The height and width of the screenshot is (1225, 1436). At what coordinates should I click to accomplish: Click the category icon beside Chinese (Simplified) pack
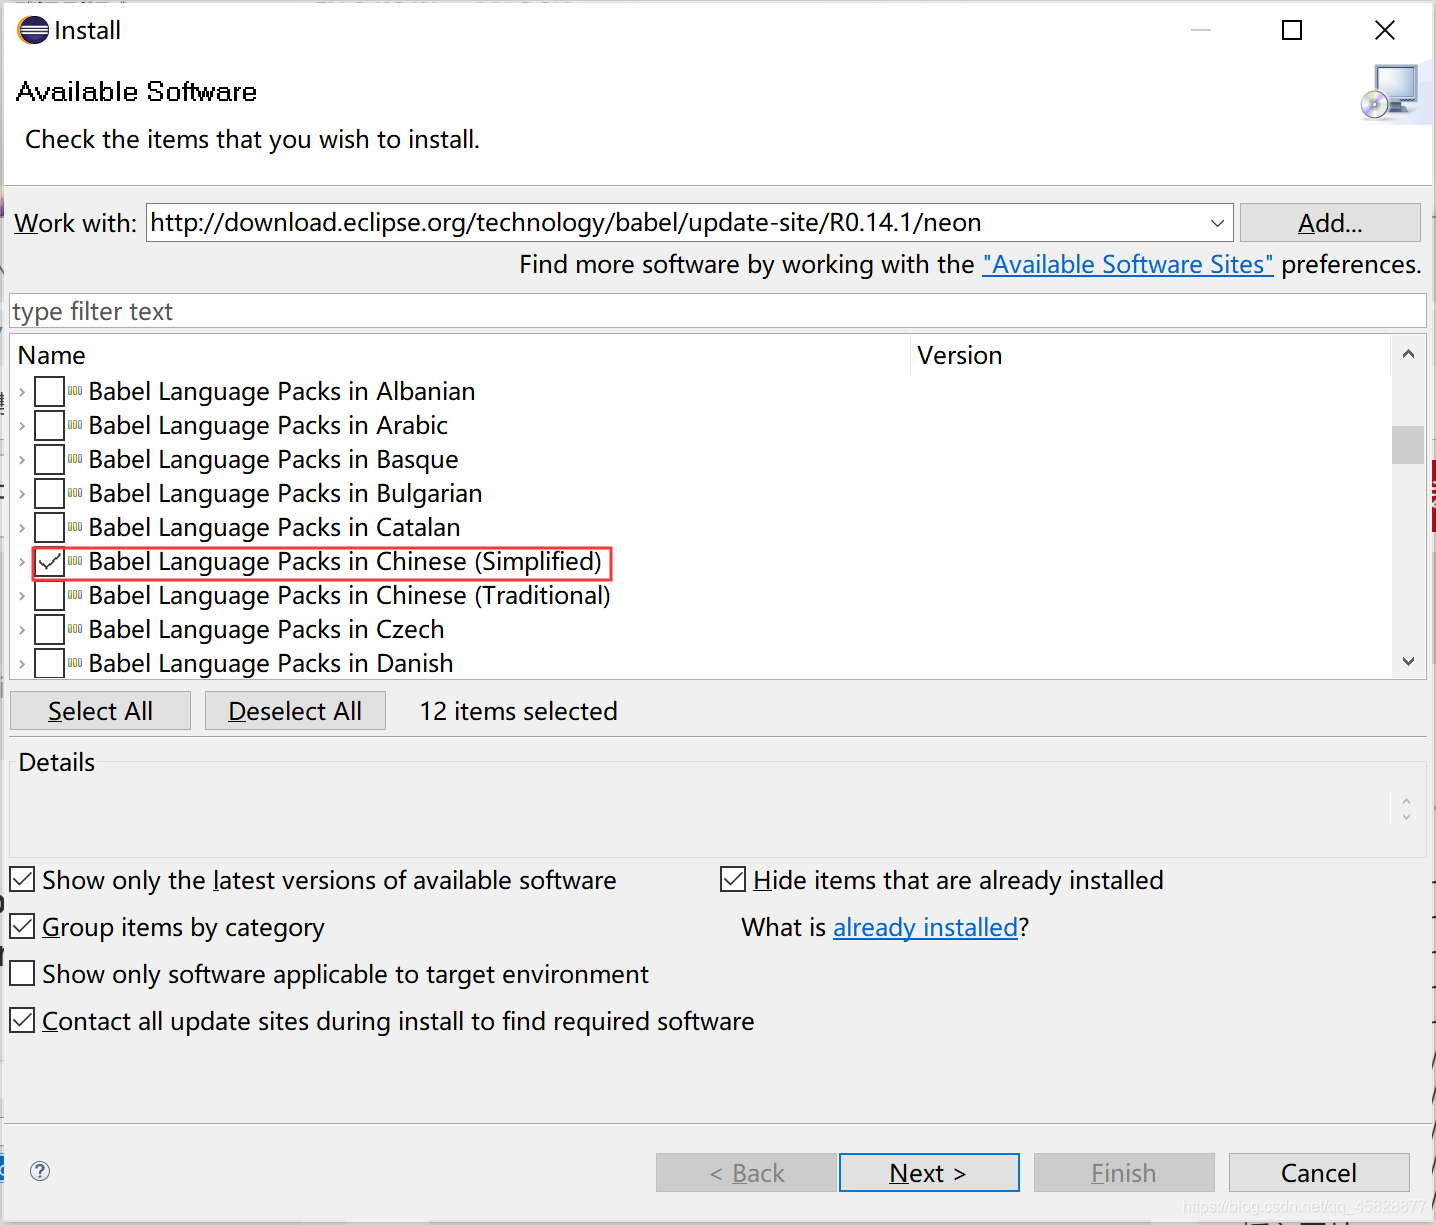click(x=75, y=561)
